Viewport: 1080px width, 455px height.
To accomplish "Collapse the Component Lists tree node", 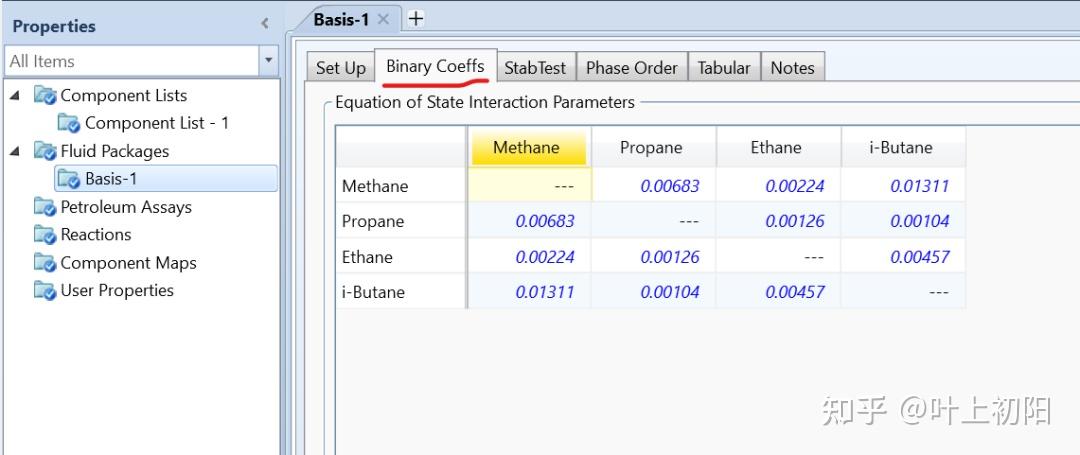I will 15,96.
